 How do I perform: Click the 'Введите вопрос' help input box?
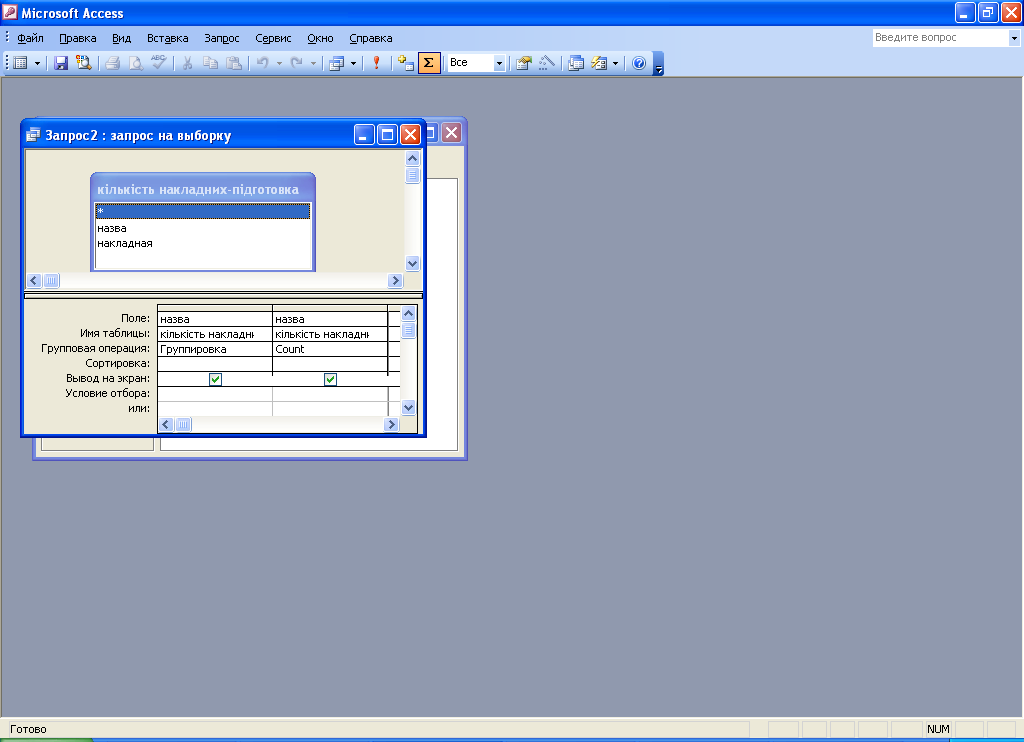[940, 38]
